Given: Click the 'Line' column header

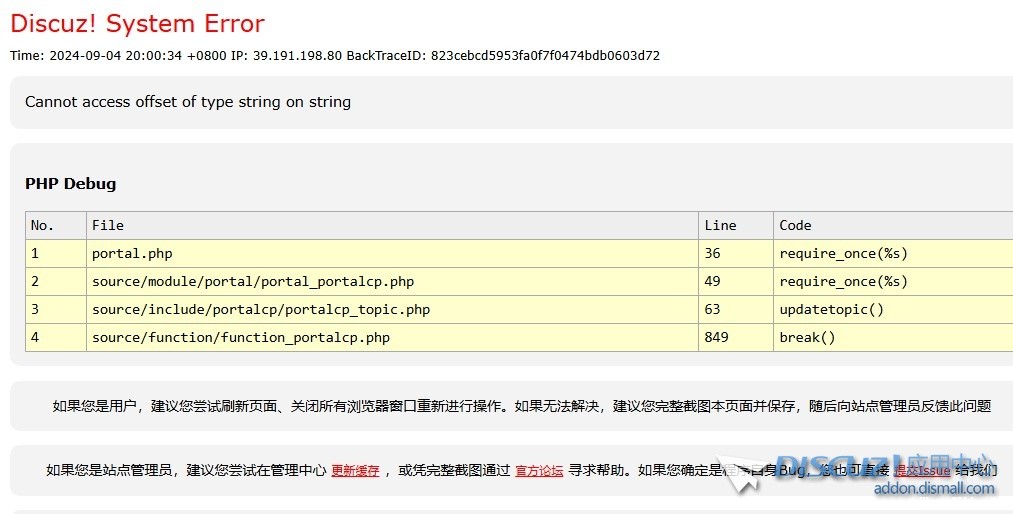Looking at the screenshot, I should [720, 225].
